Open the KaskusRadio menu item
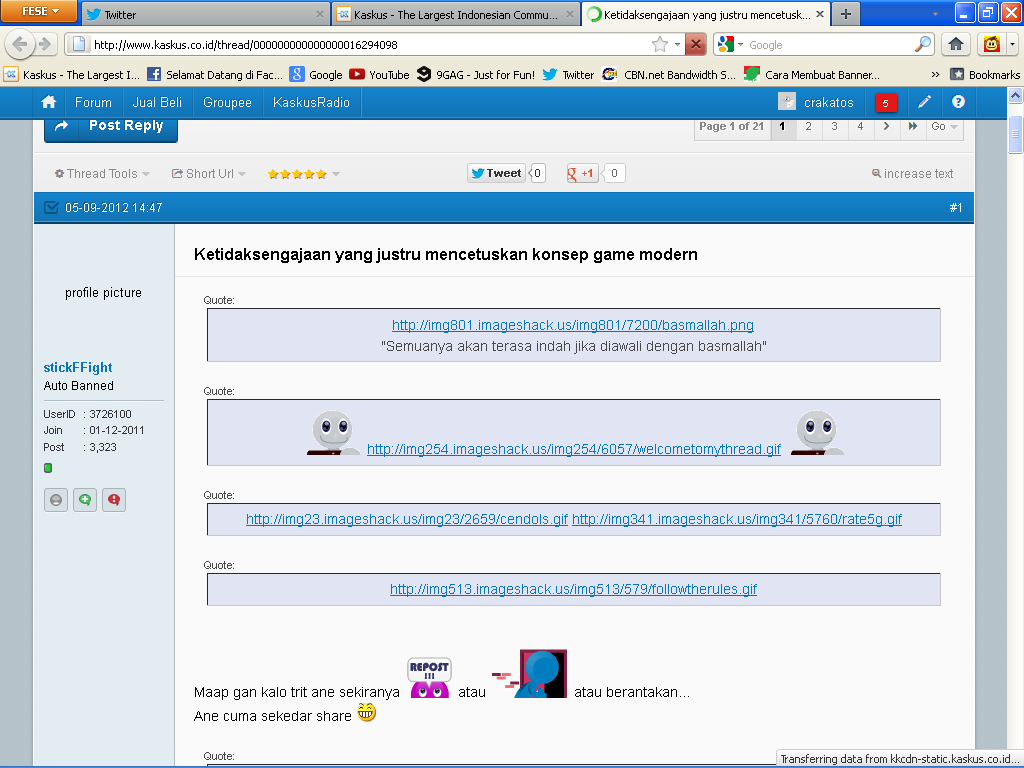Image resolution: width=1024 pixels, height=768 pixels. click(312, 103)
